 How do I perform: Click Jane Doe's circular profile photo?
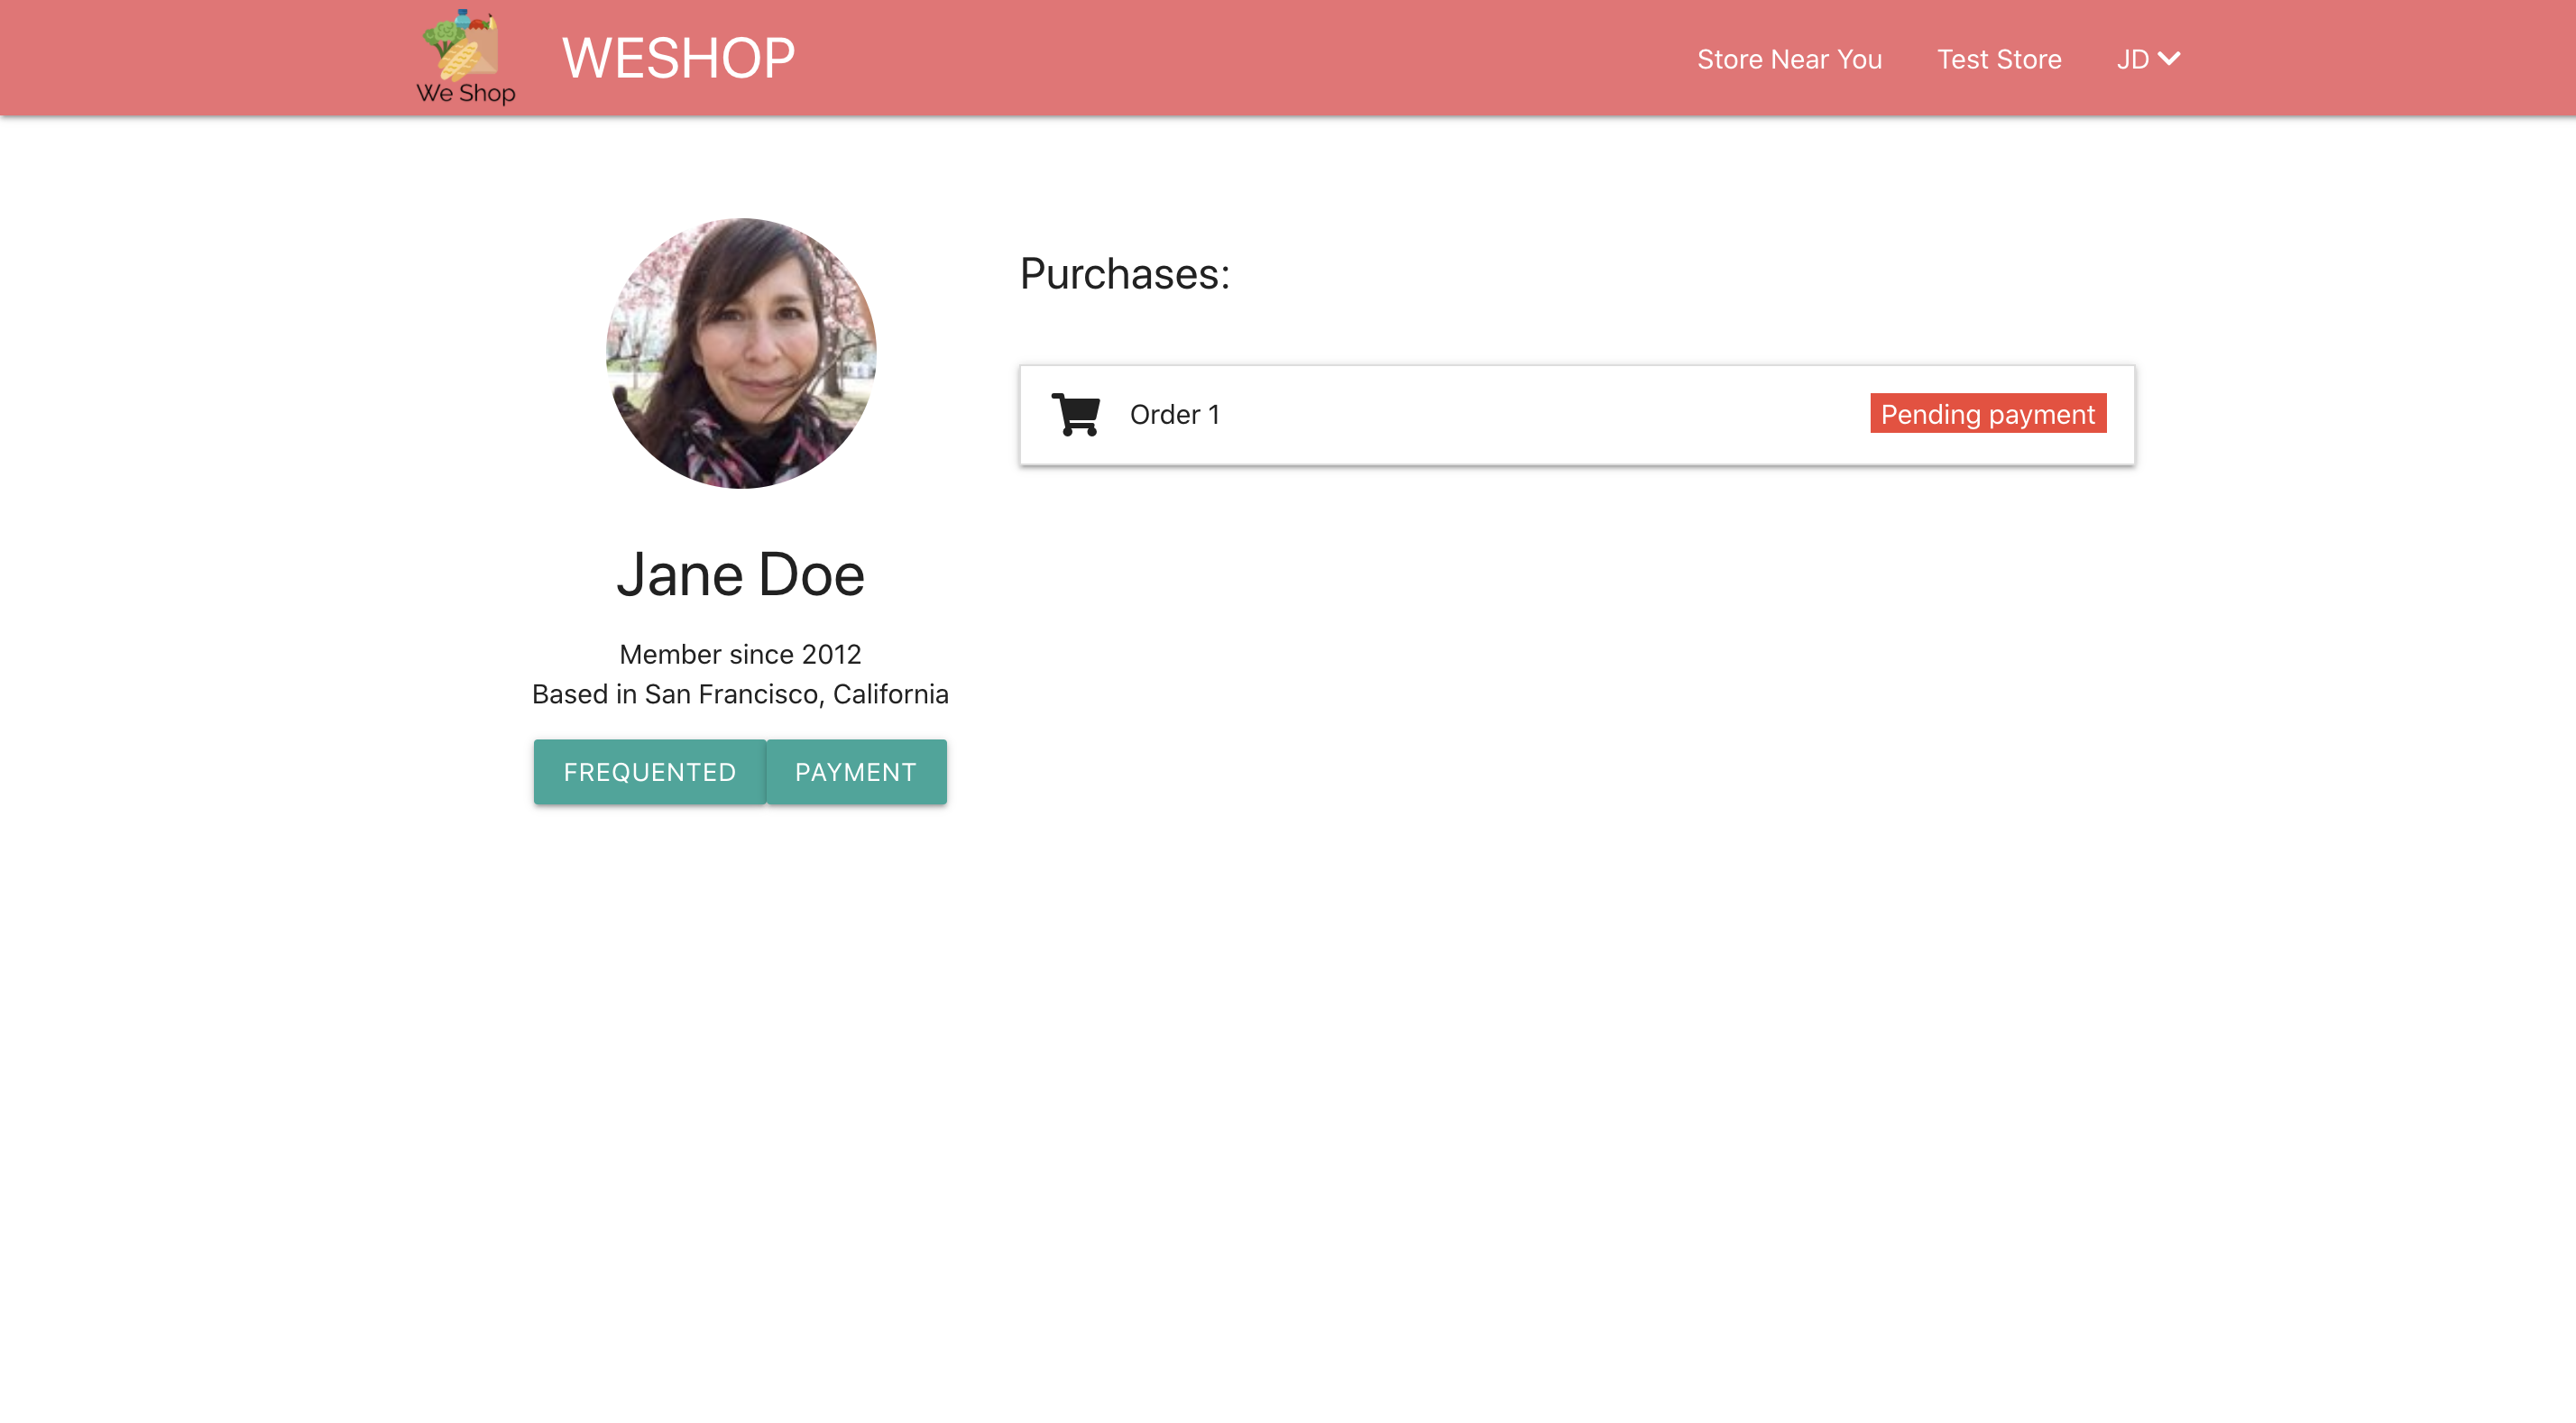741,353
